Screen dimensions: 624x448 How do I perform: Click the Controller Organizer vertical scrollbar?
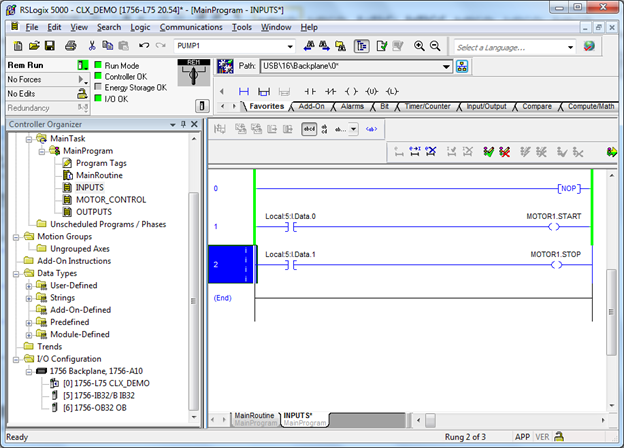coord(193,301)
